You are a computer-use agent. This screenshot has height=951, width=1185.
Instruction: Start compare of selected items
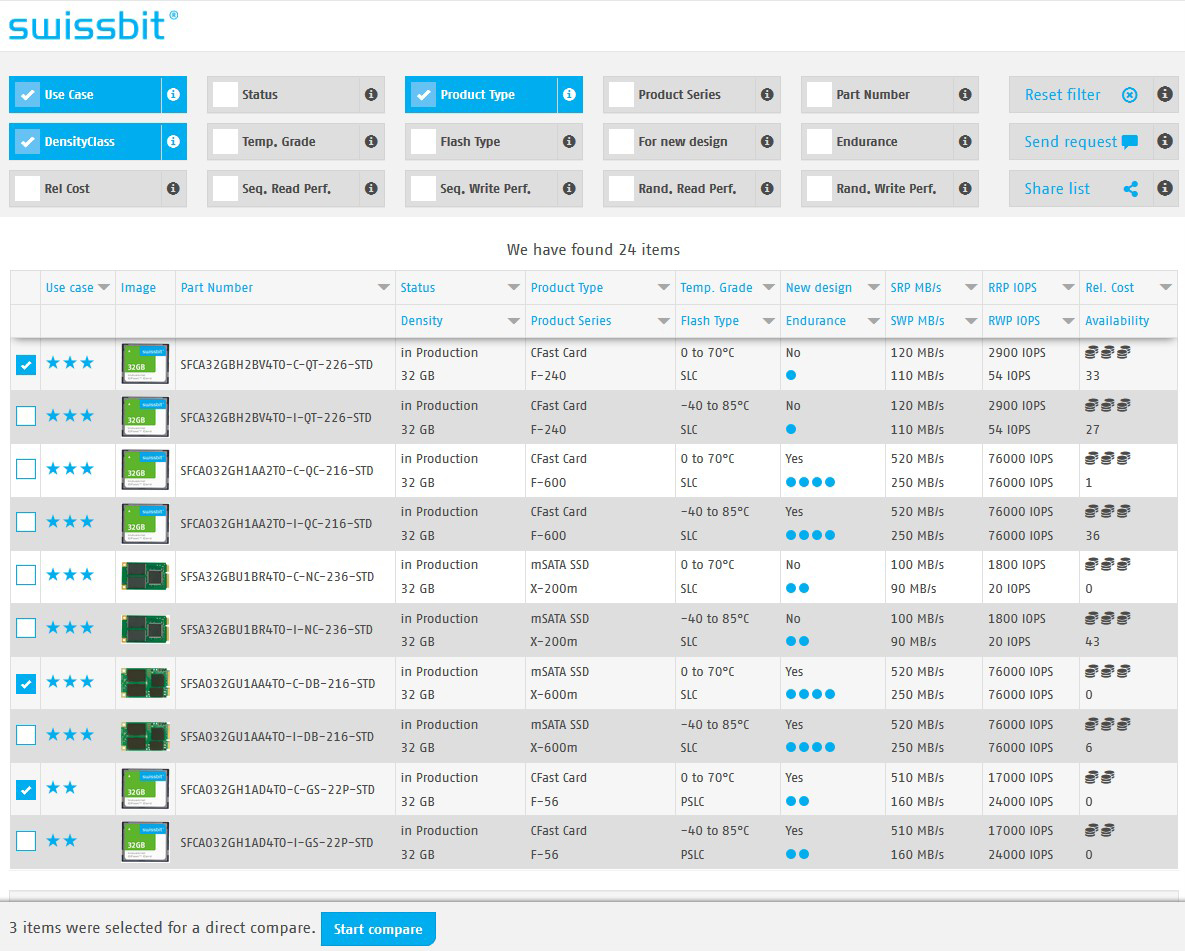378,929
